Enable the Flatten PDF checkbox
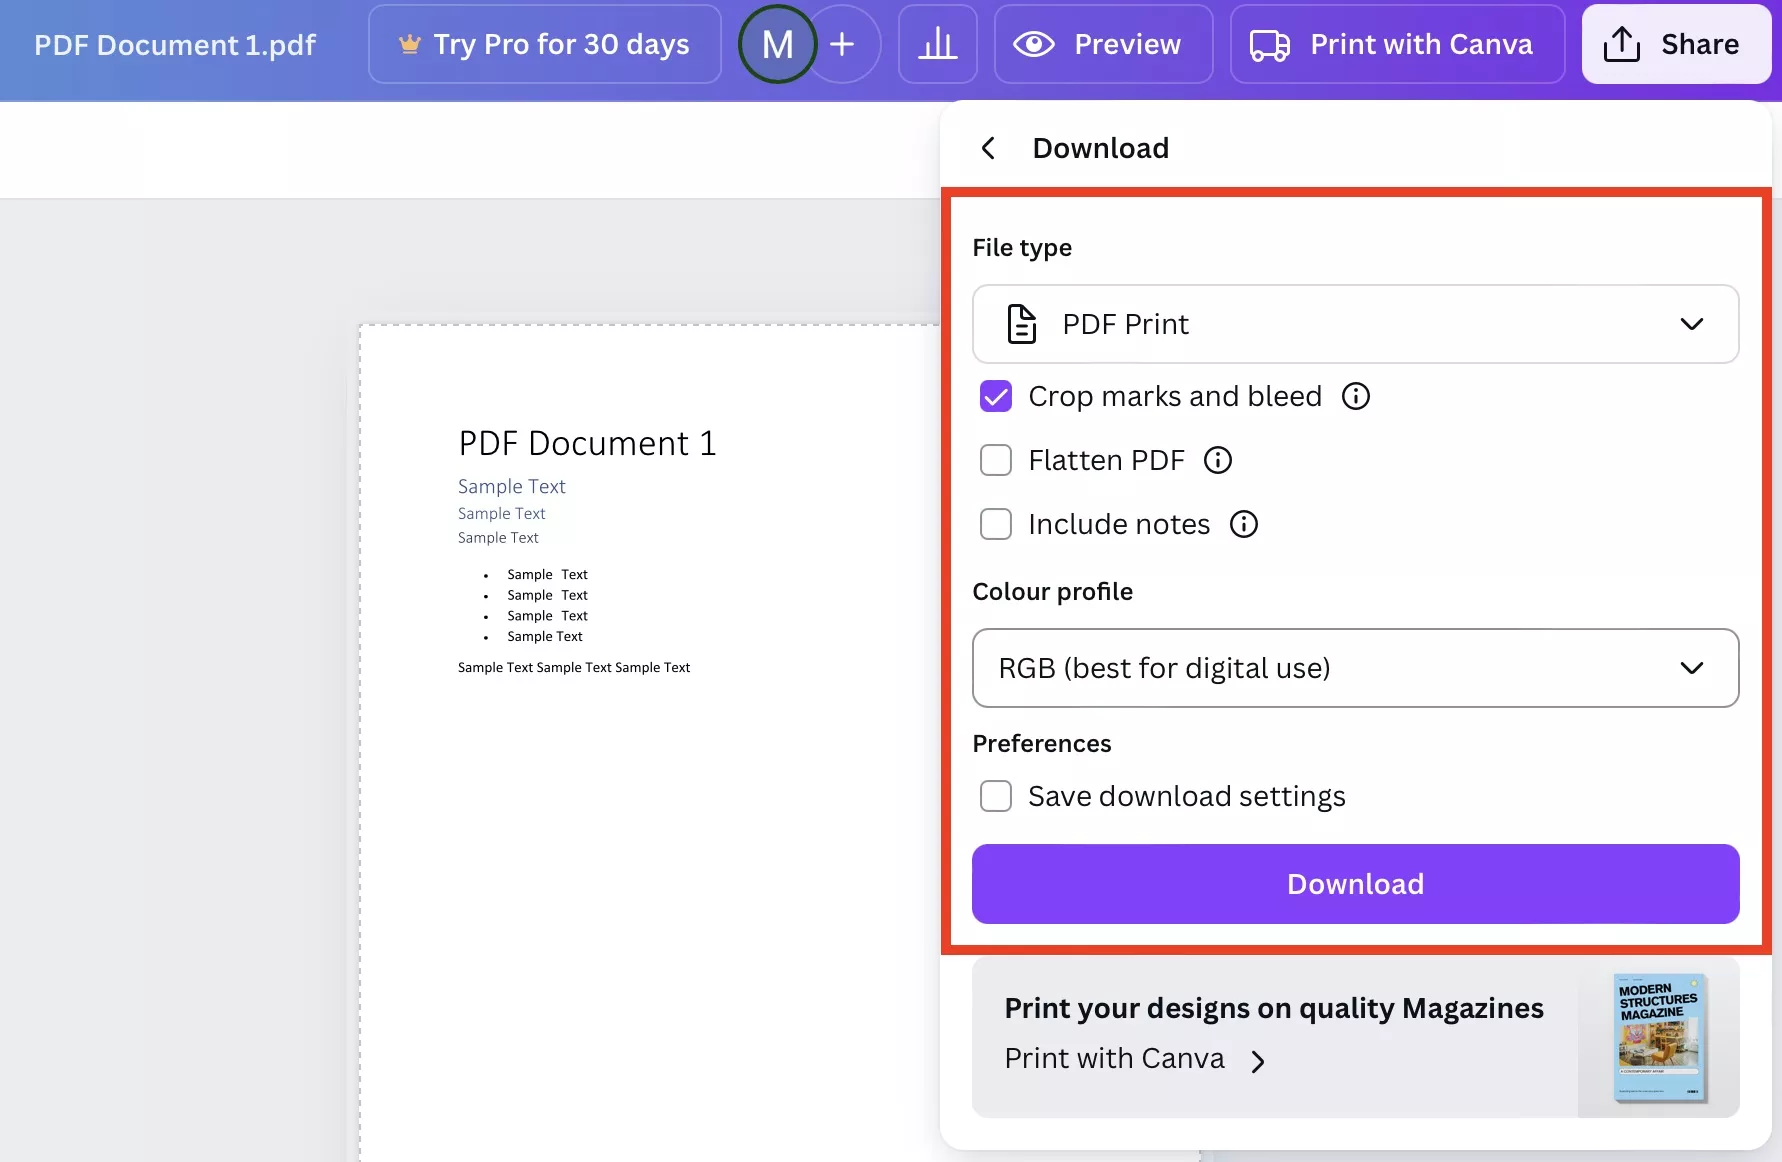Screen dimensions: 1782x1162 click(996, 460)
